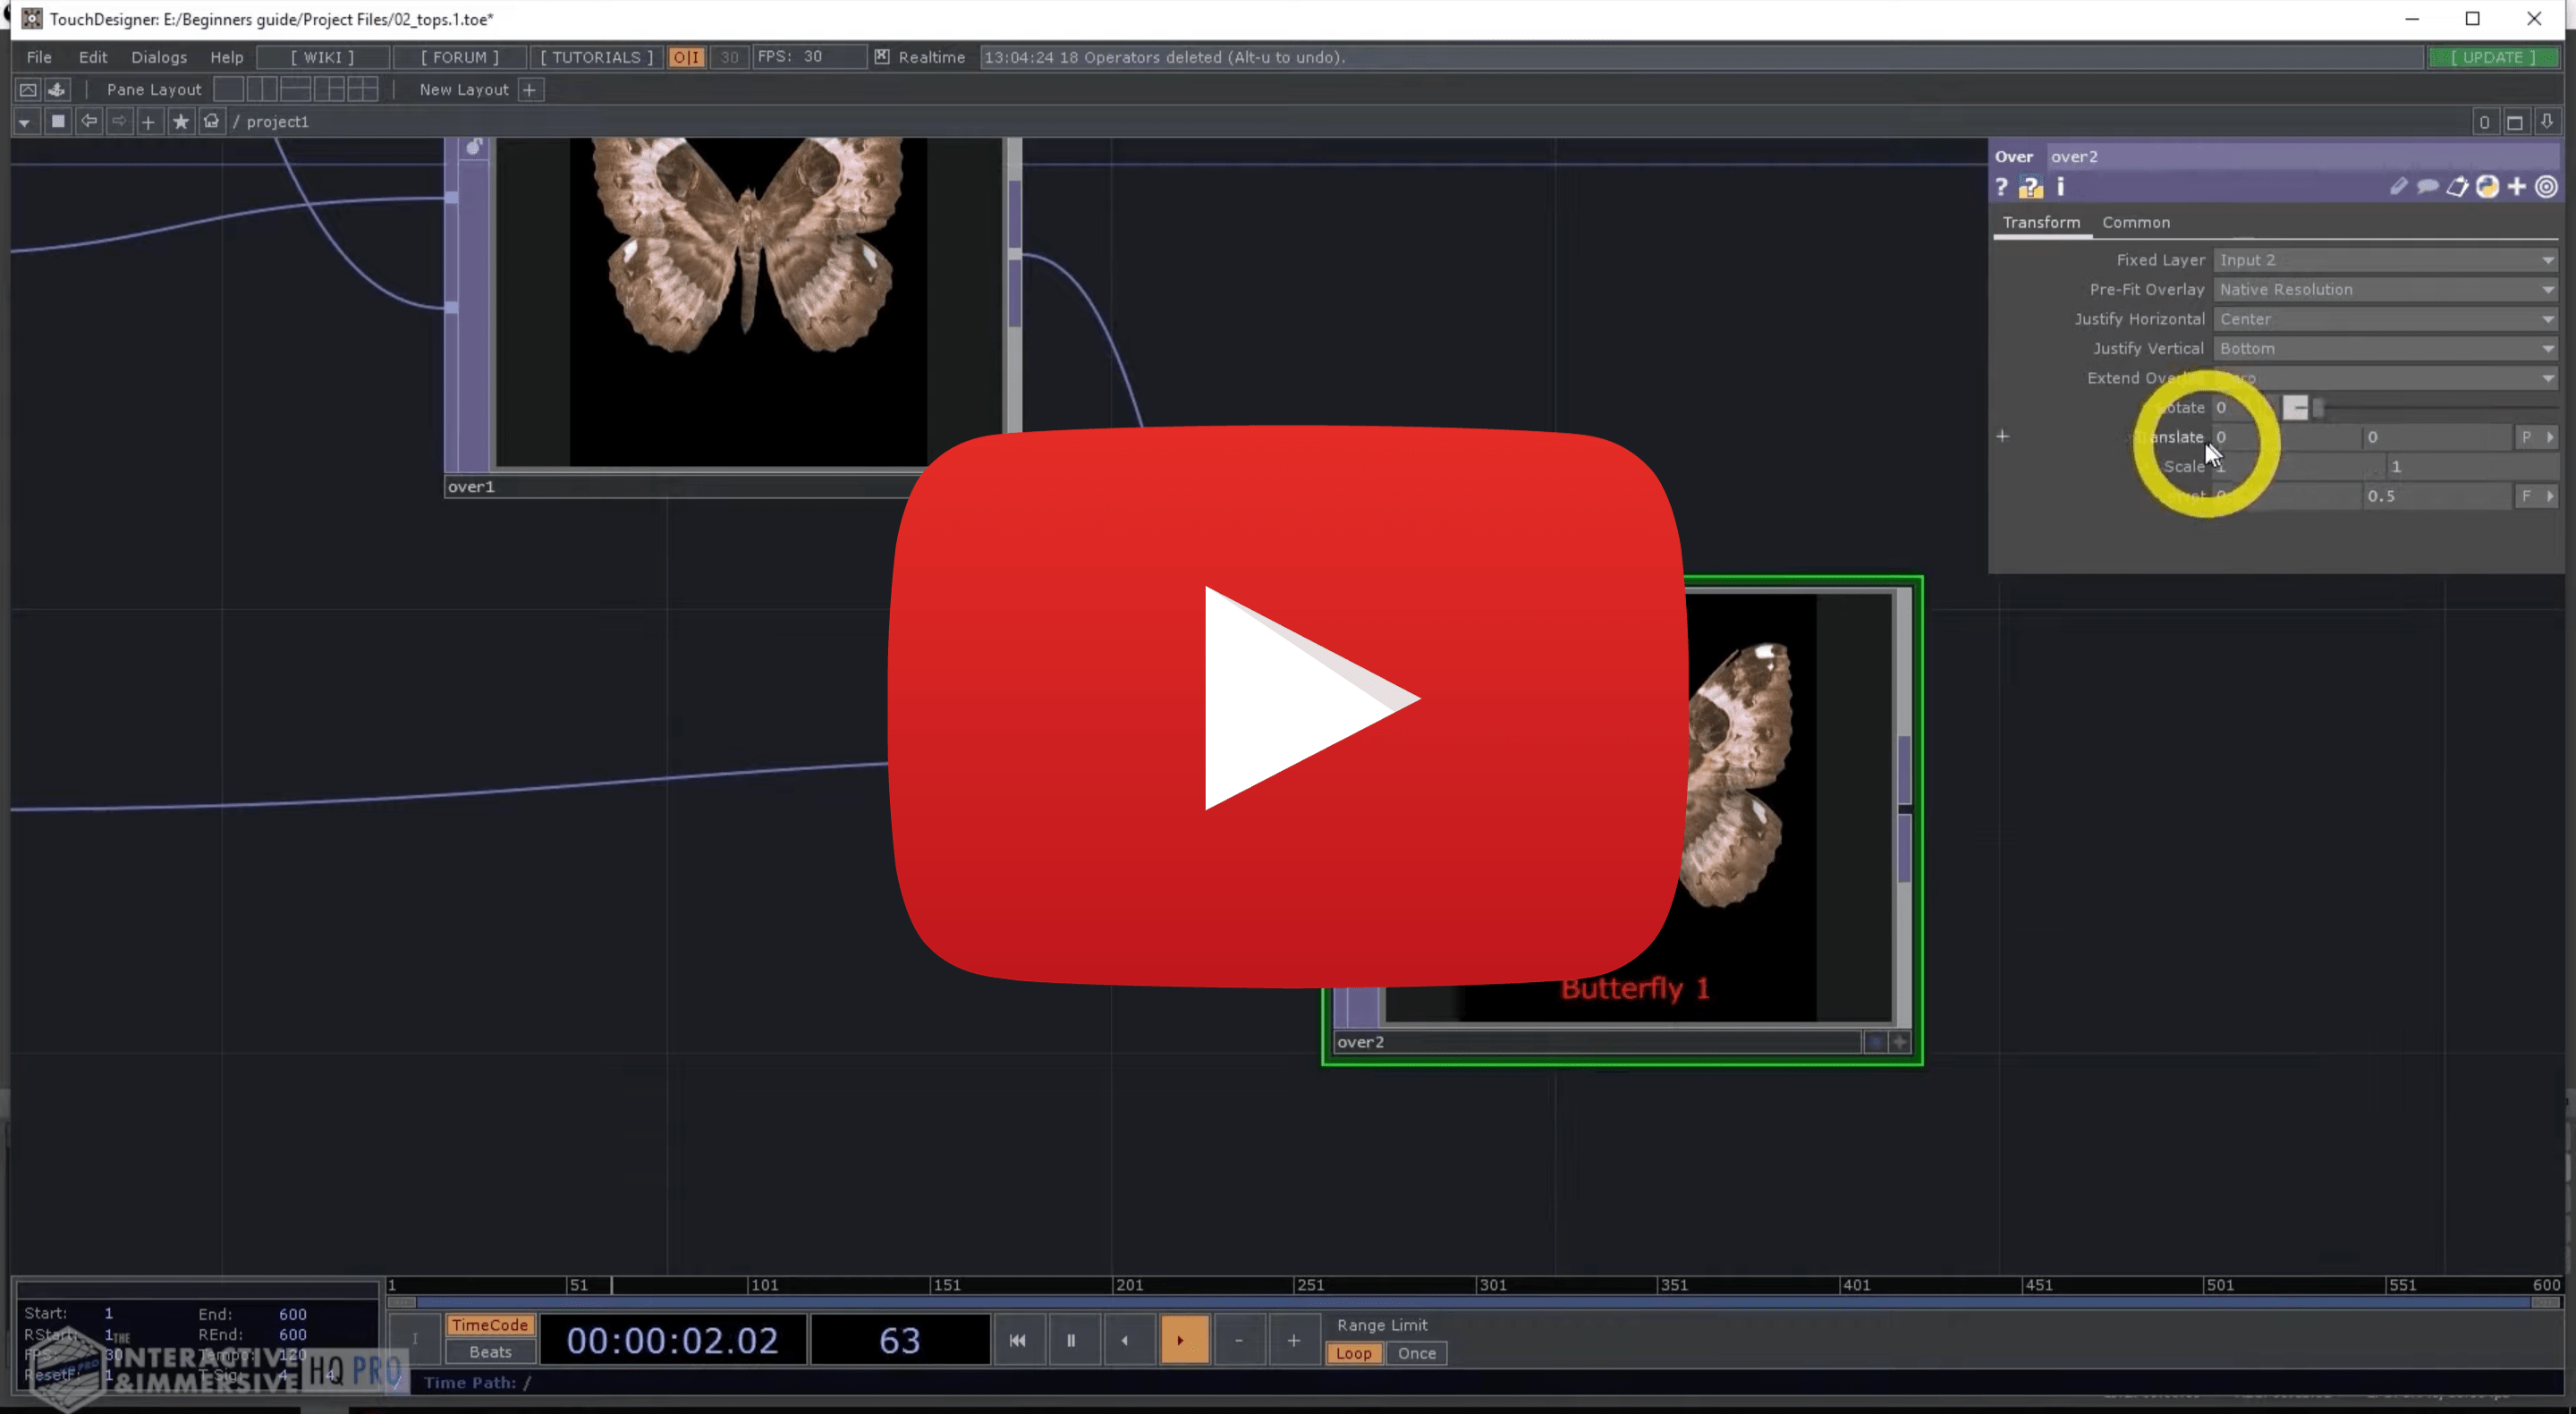Click the [ TUTORIALS ] button
This screenshot has width=2576, height=1414.
click(596, 57)
